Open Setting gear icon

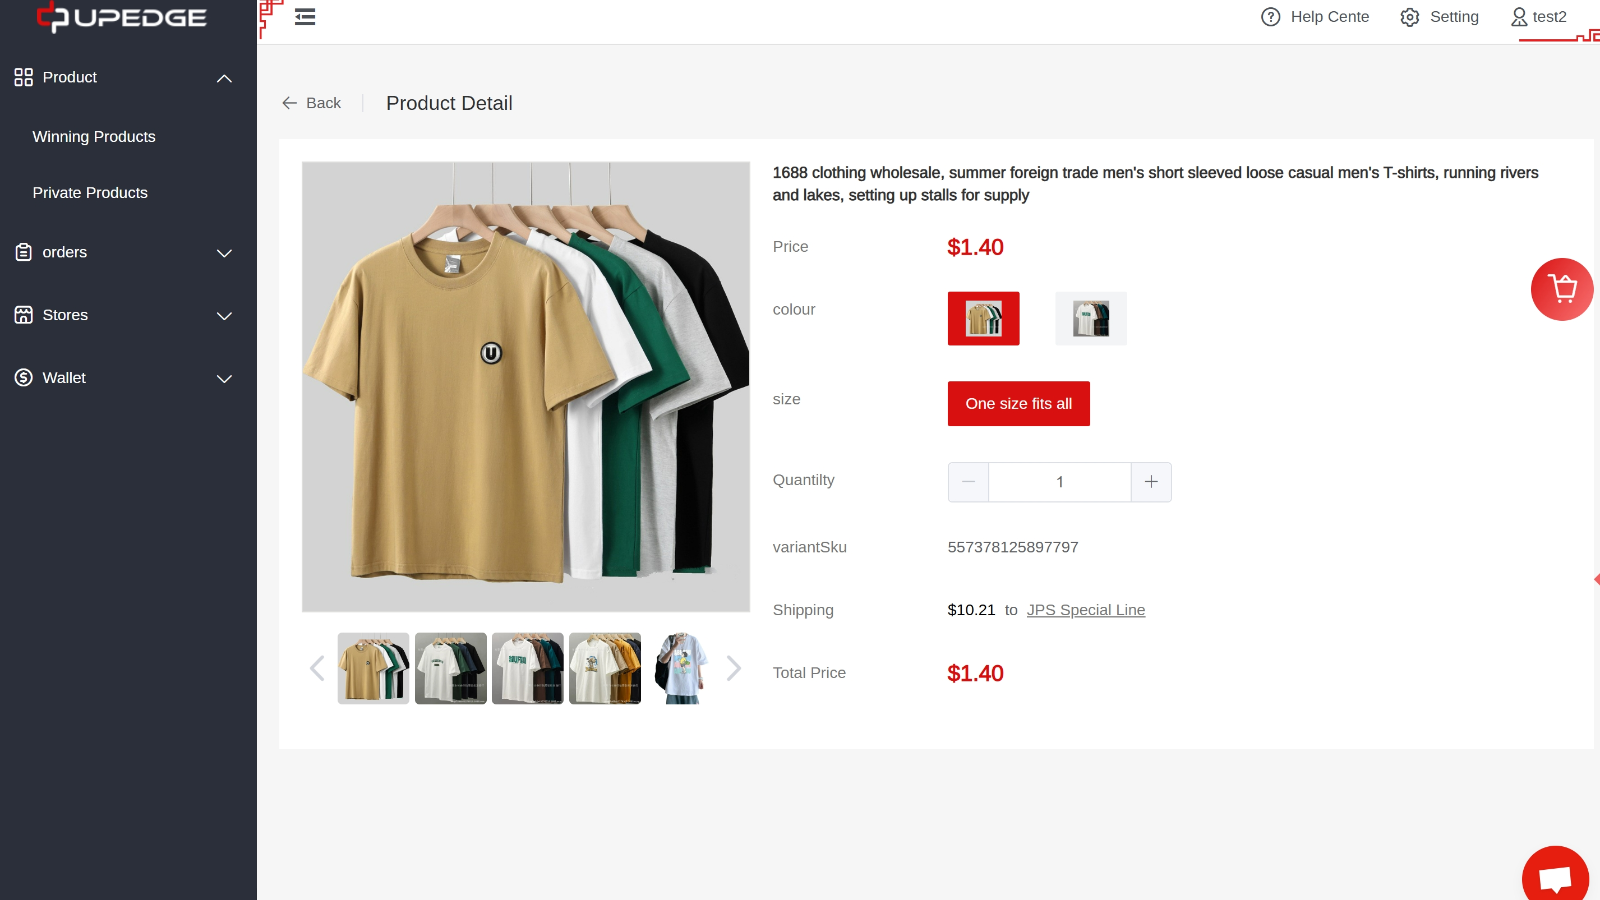point(1409,17)
